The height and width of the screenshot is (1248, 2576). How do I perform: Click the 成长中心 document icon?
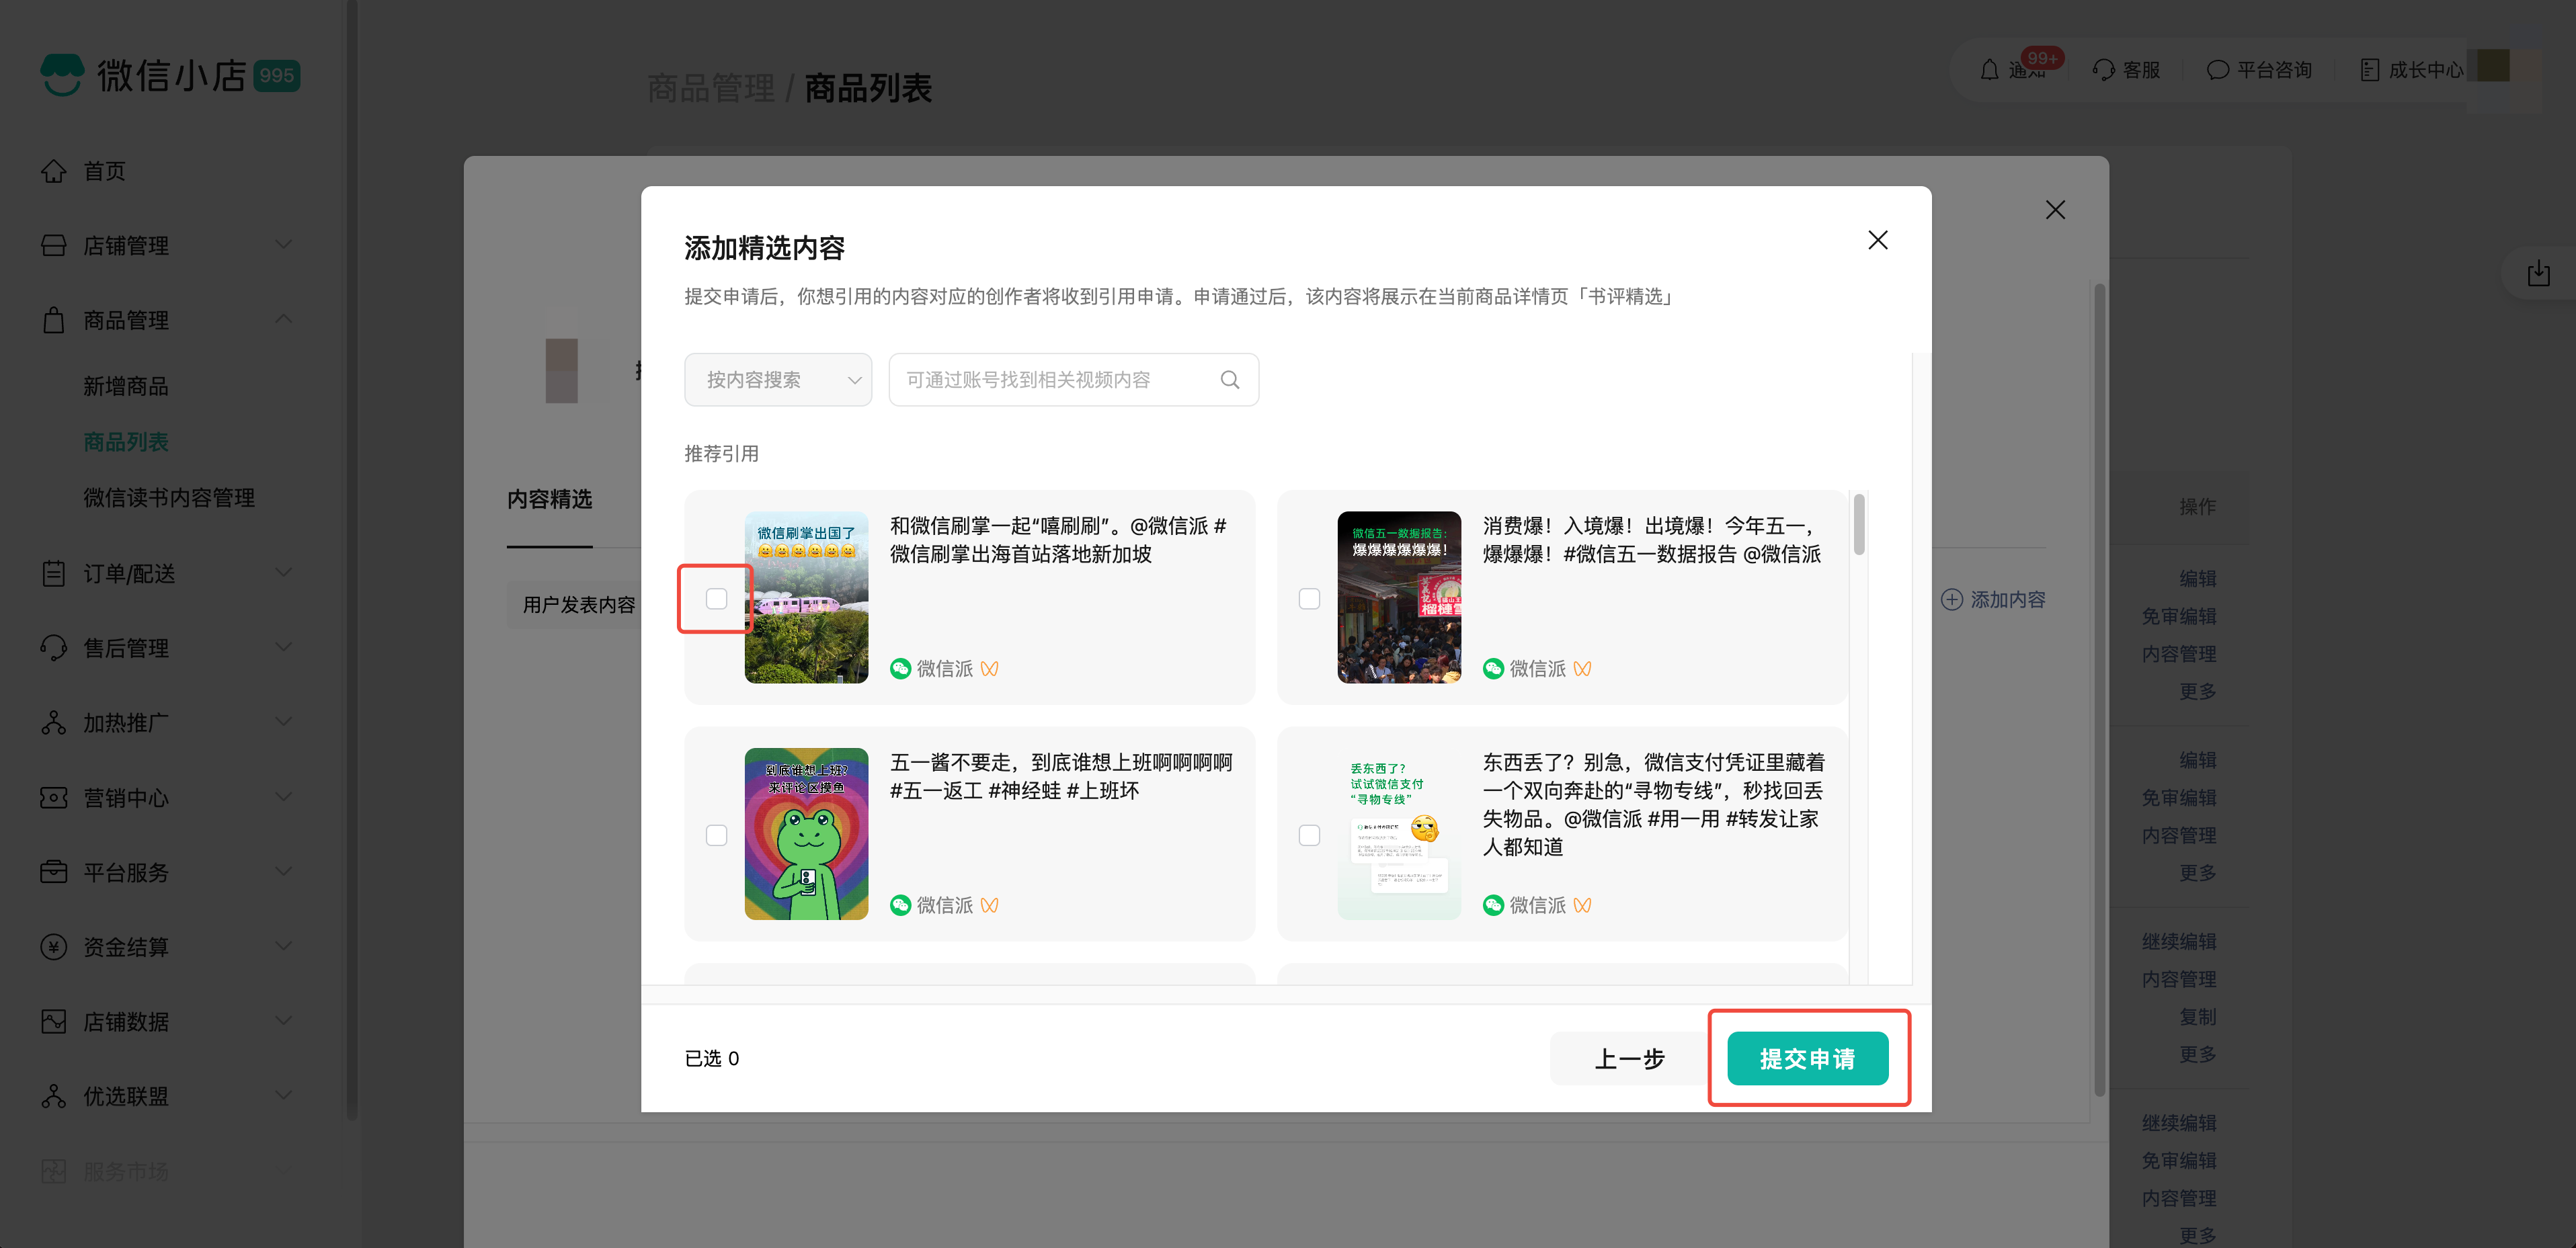point(2370,70)
